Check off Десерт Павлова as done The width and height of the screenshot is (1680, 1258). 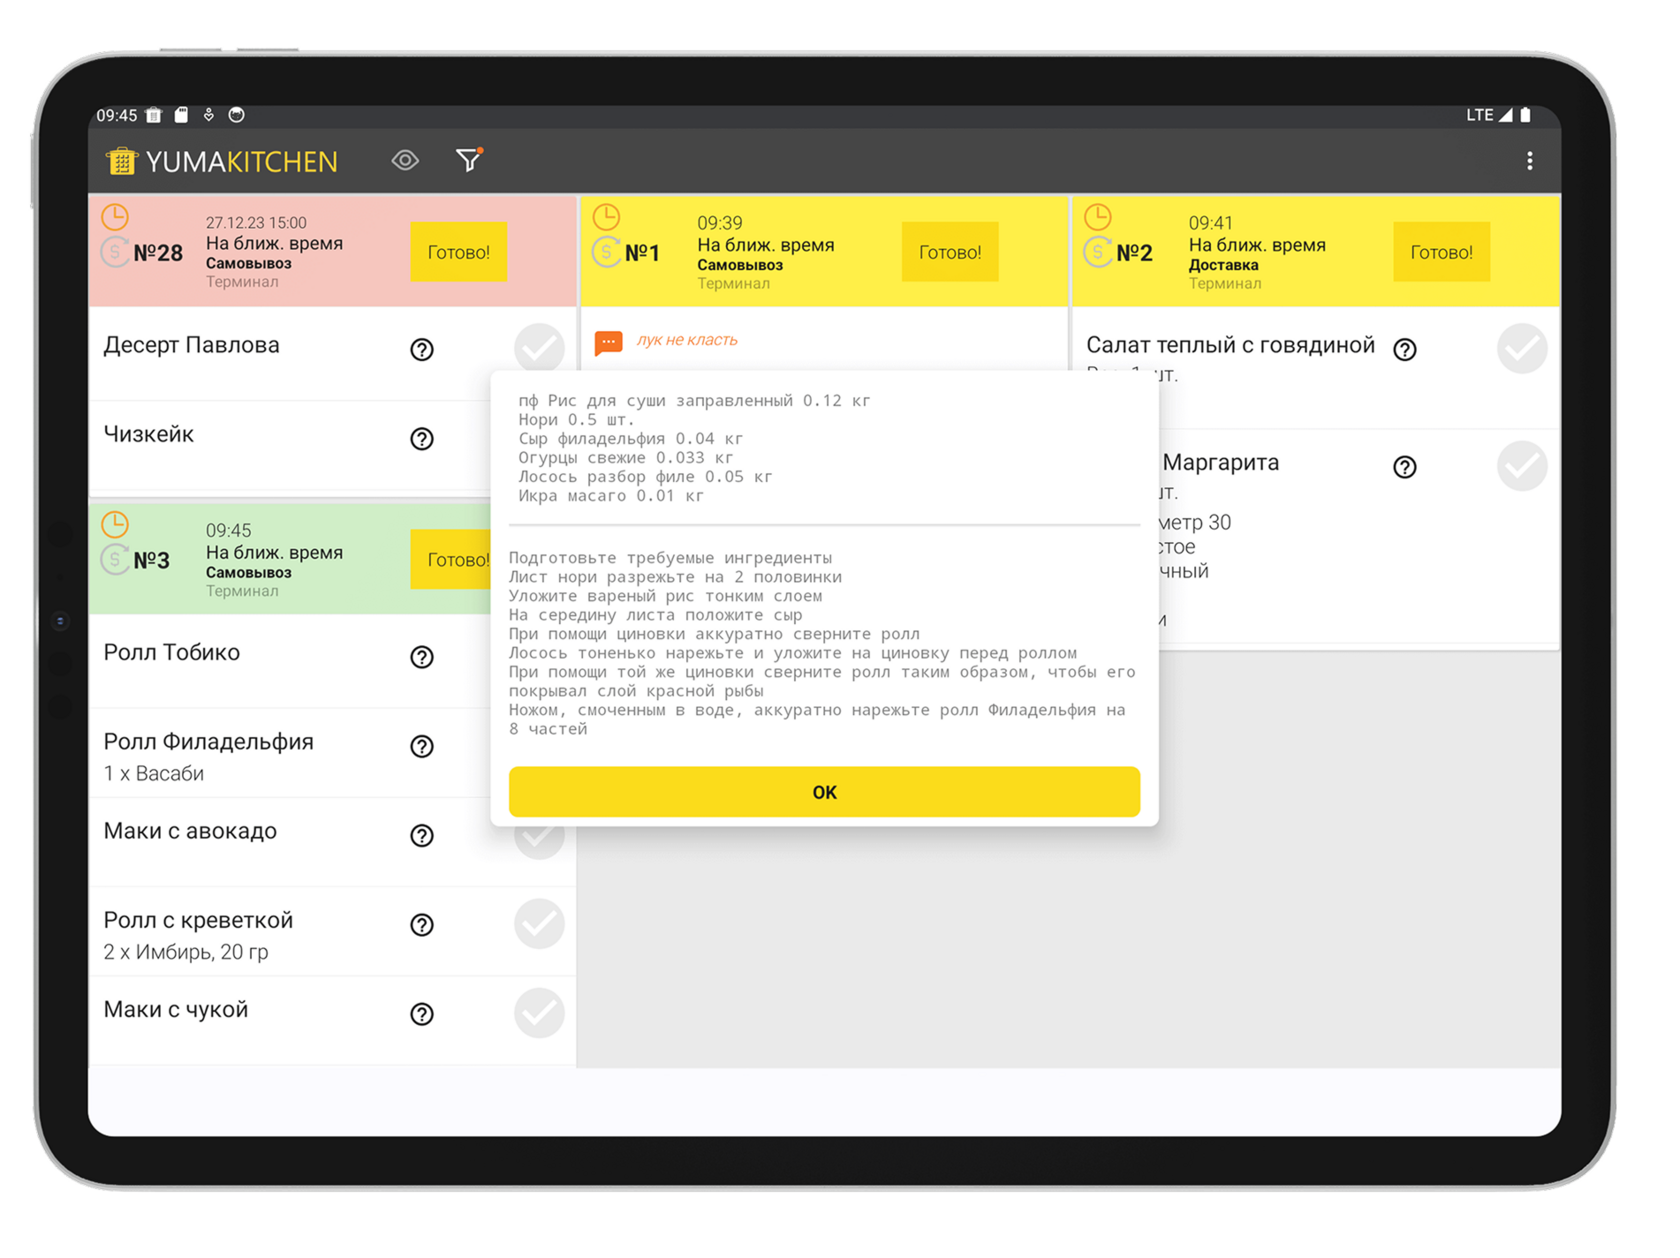pyautogui.click(x=539, y=348)
